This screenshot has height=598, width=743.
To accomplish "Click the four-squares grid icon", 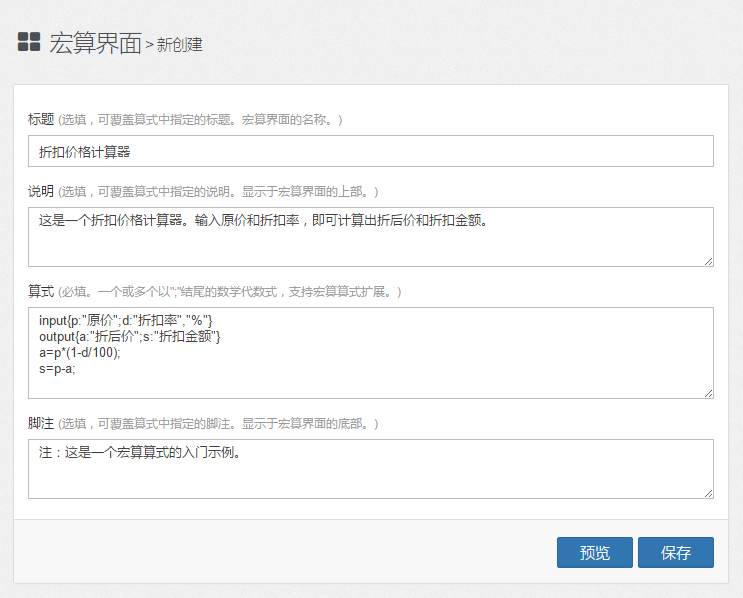I will click(29, 41).
